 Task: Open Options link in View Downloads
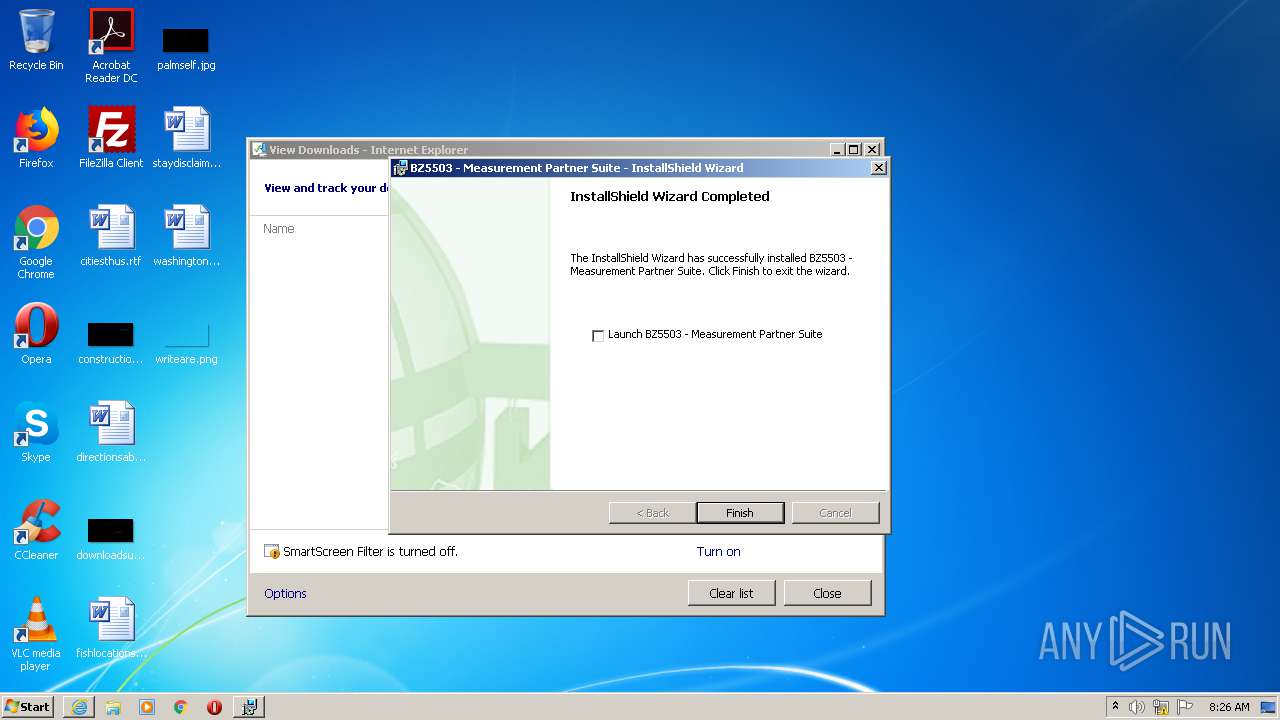285,593
